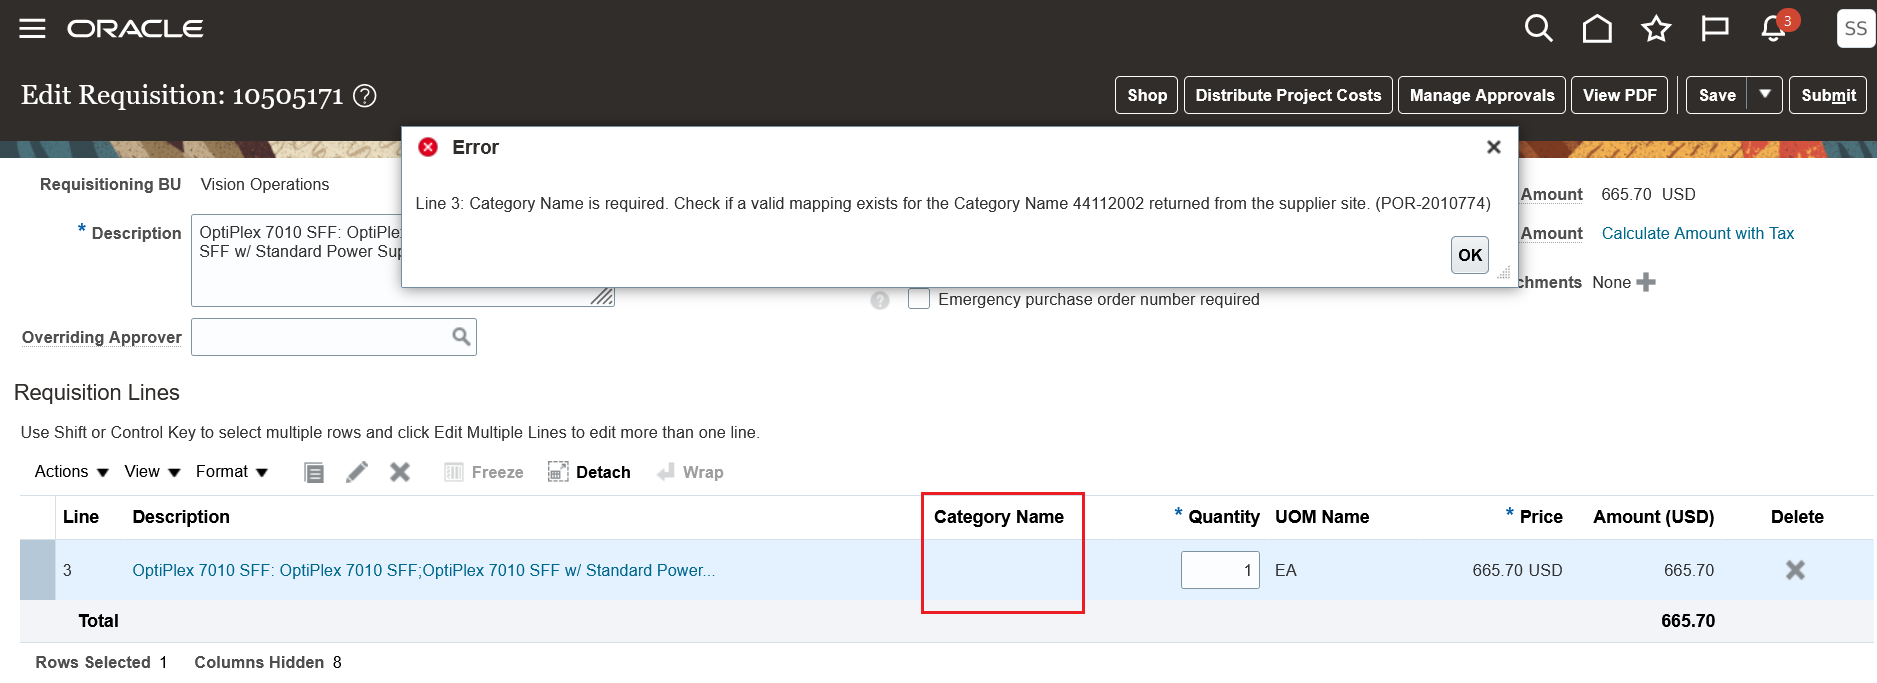Open notifications bell icon

coord(1774,28)
